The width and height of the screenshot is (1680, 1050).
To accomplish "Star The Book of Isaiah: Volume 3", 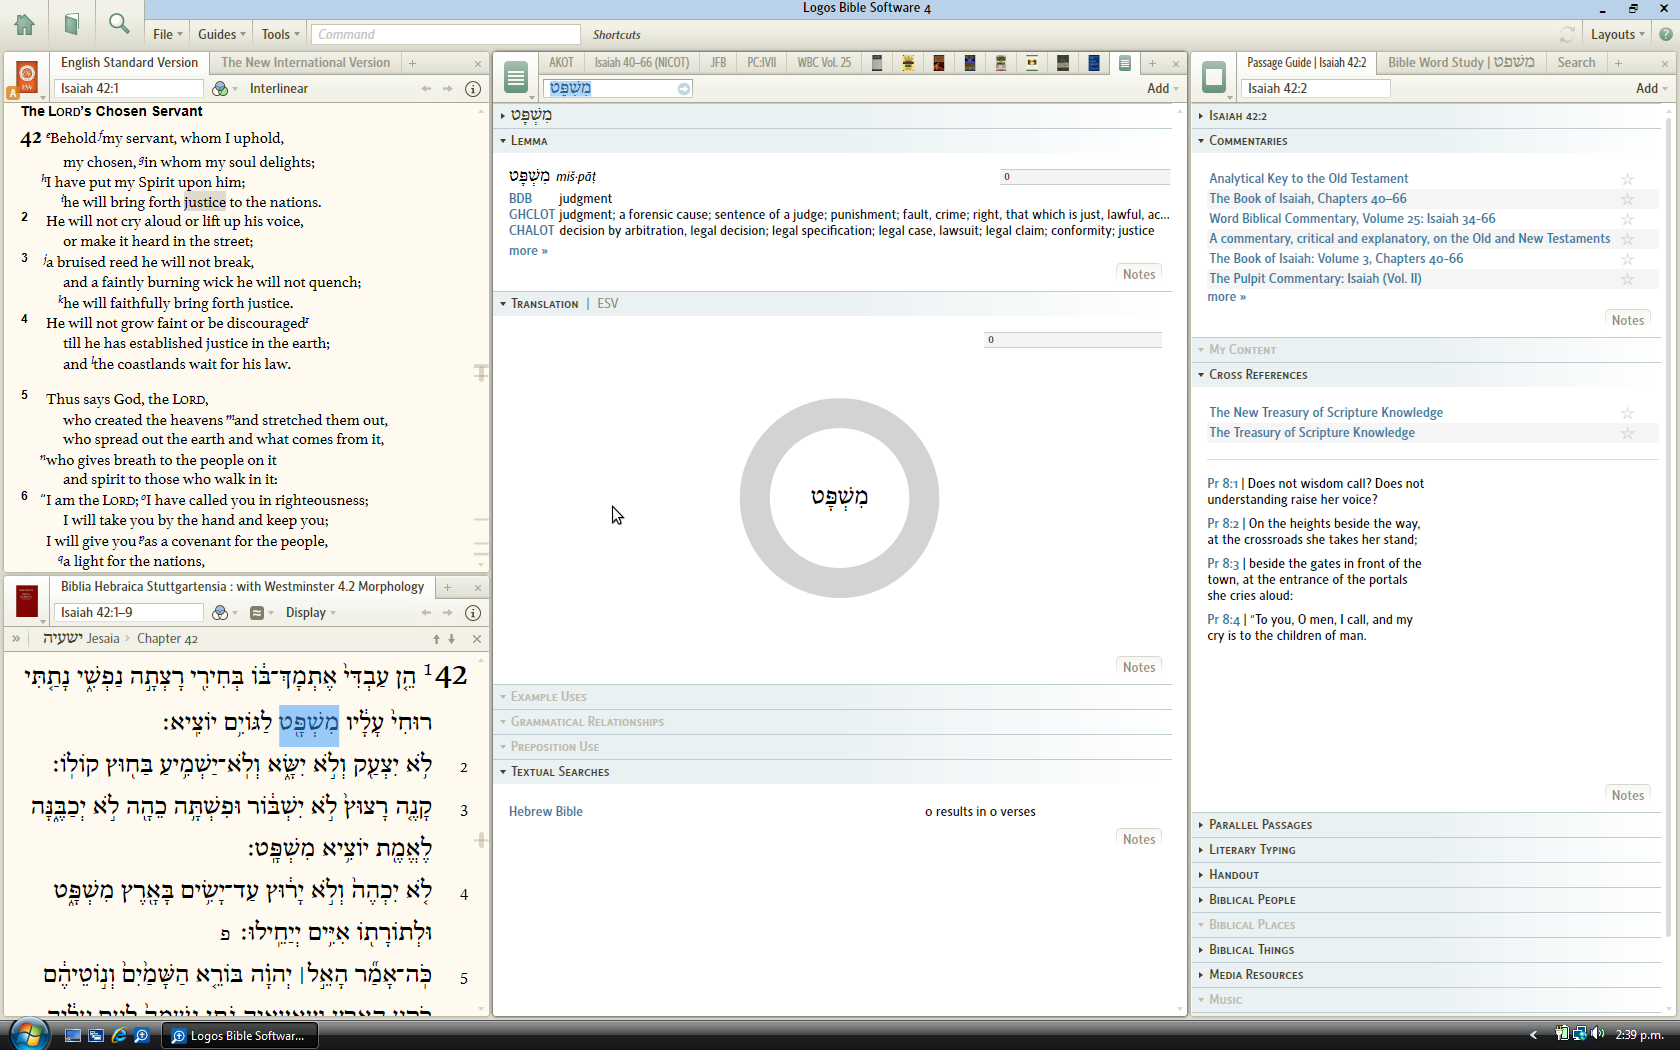I will tap(1627, 259).
